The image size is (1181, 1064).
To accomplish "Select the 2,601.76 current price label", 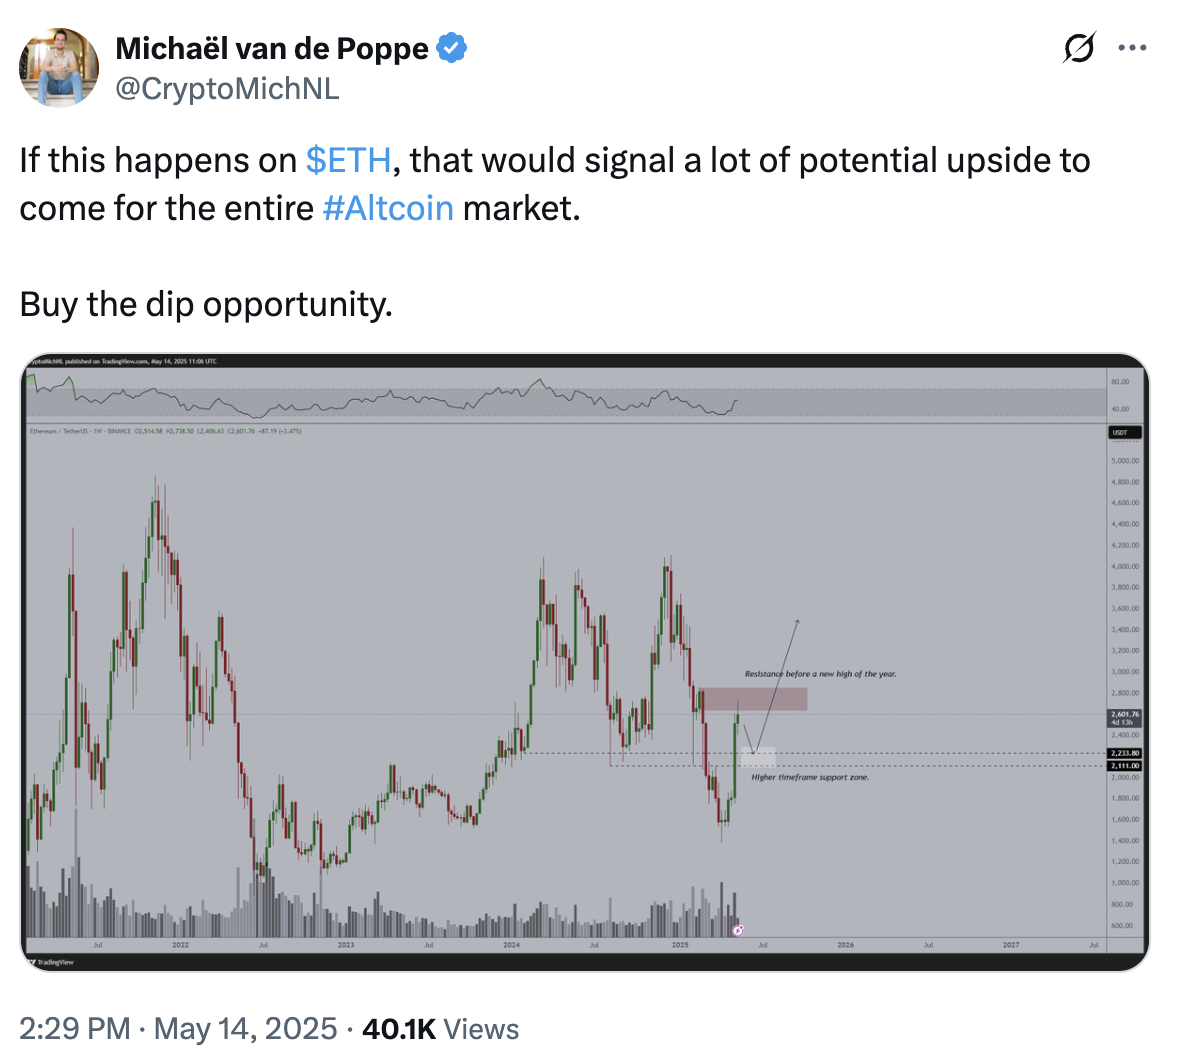I will [1124, 717].
